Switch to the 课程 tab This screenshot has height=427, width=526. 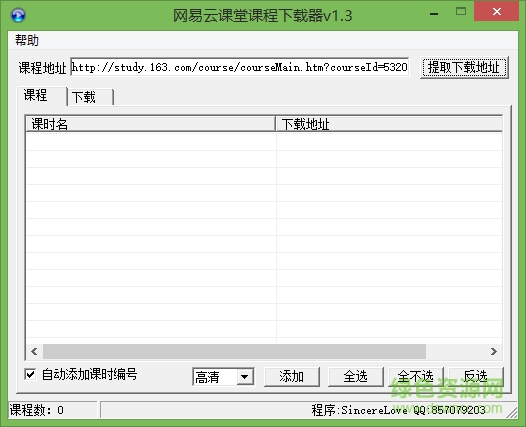point(42,96)
